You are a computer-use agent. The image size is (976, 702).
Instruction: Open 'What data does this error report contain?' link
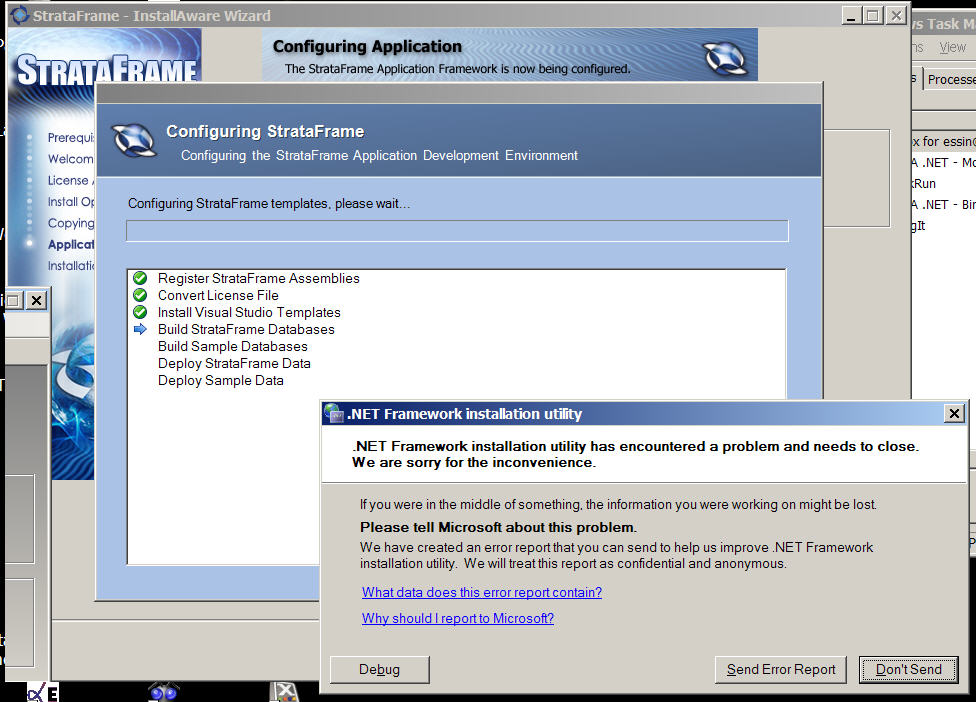tap(482, 592)
